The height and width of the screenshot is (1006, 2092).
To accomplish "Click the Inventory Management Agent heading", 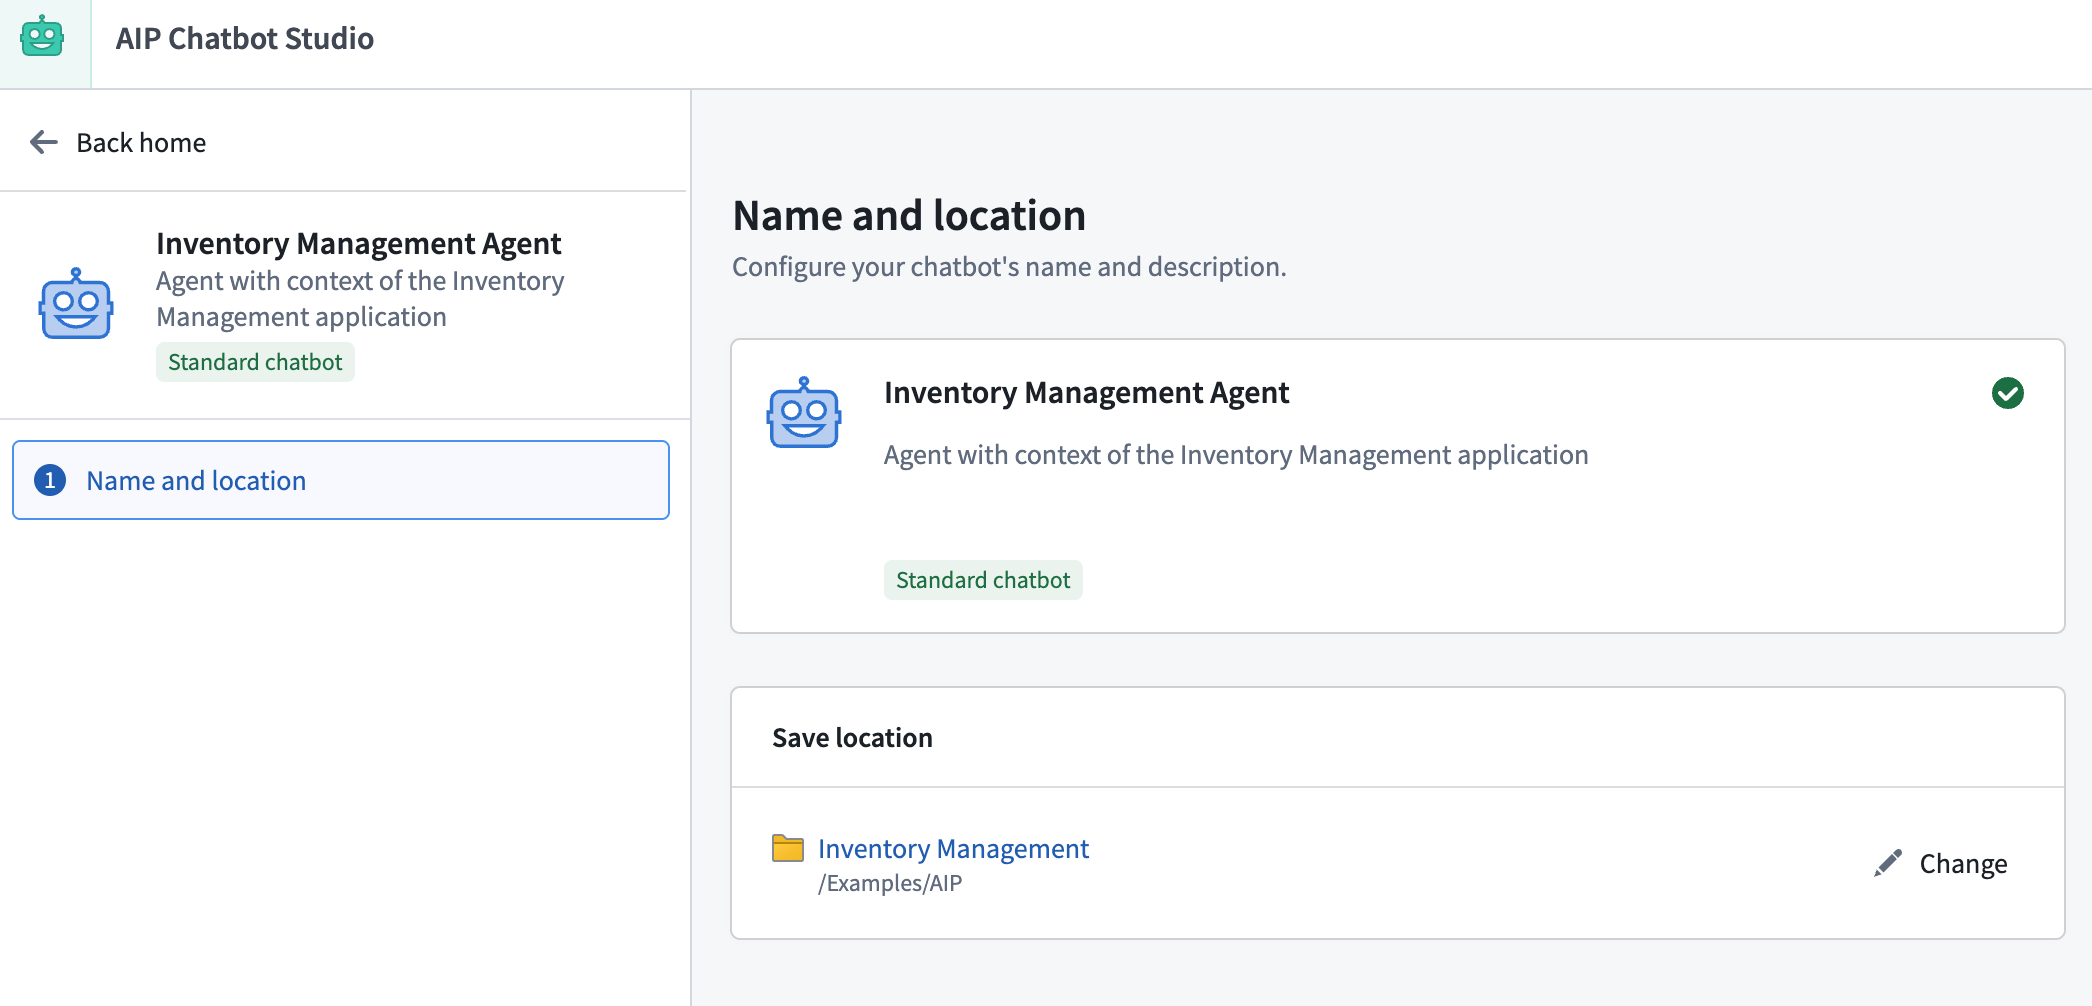I will (x=1086, y=392).
